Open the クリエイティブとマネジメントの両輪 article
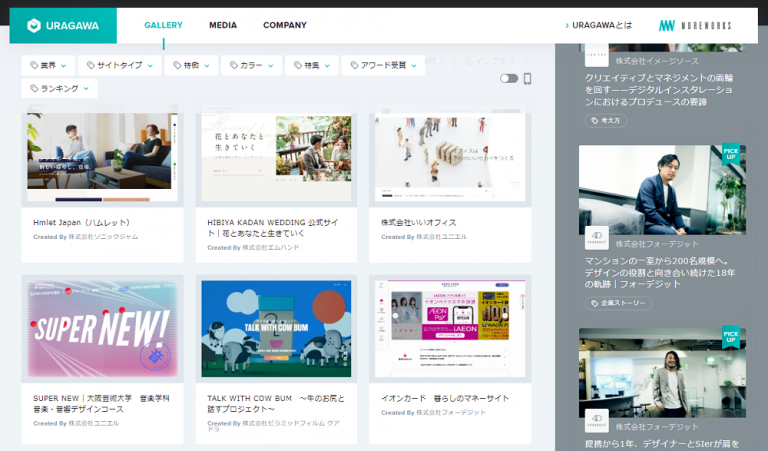 (659, 90)
